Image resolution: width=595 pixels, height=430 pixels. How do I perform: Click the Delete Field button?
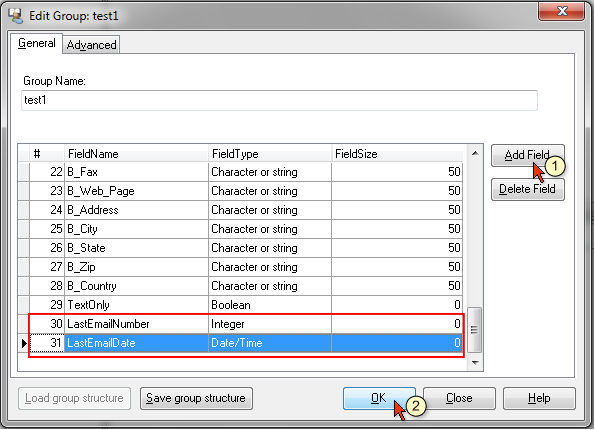tap(527, 189)
